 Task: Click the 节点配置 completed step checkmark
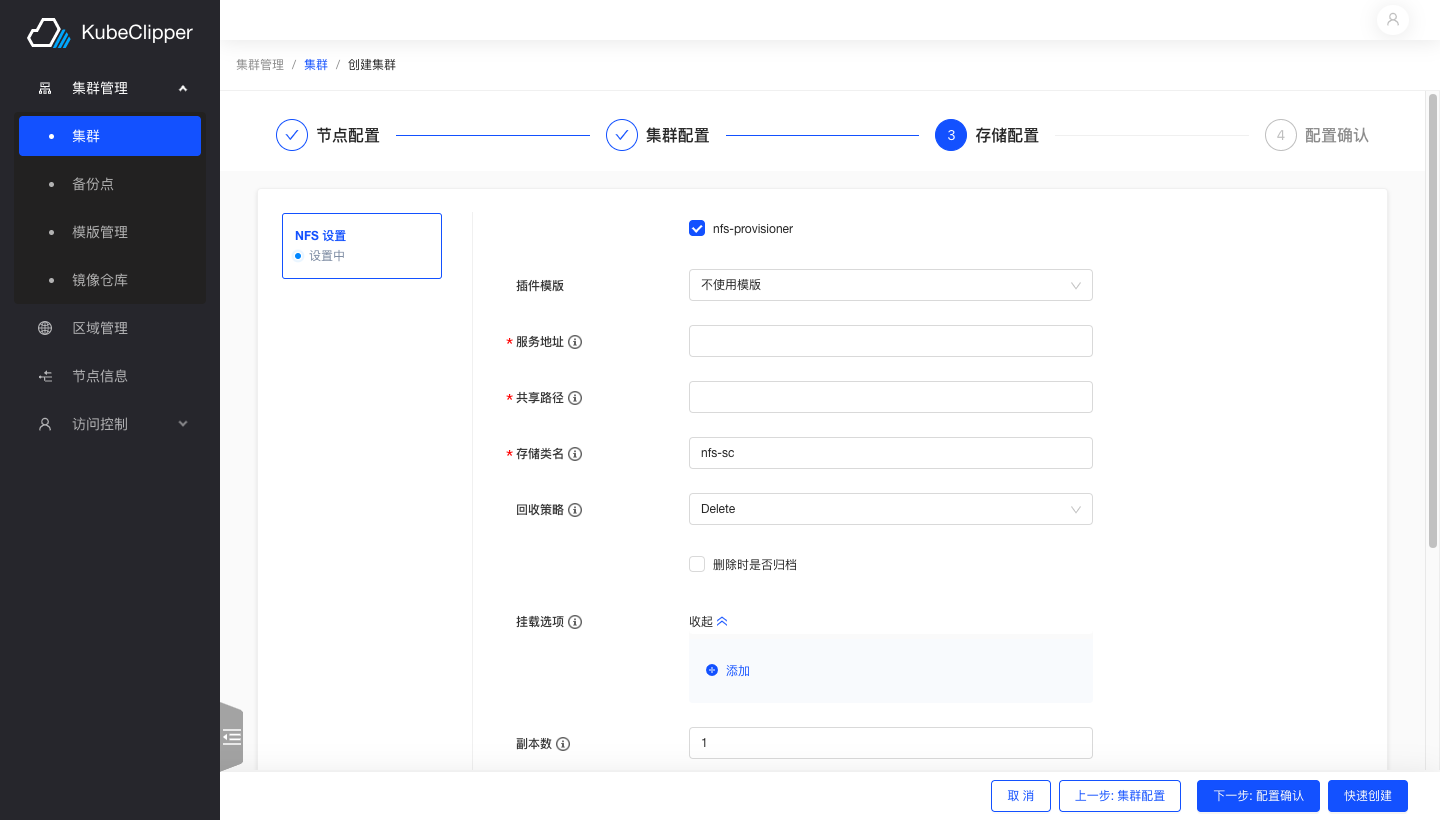pyautogui.click(x=292, y=135)
